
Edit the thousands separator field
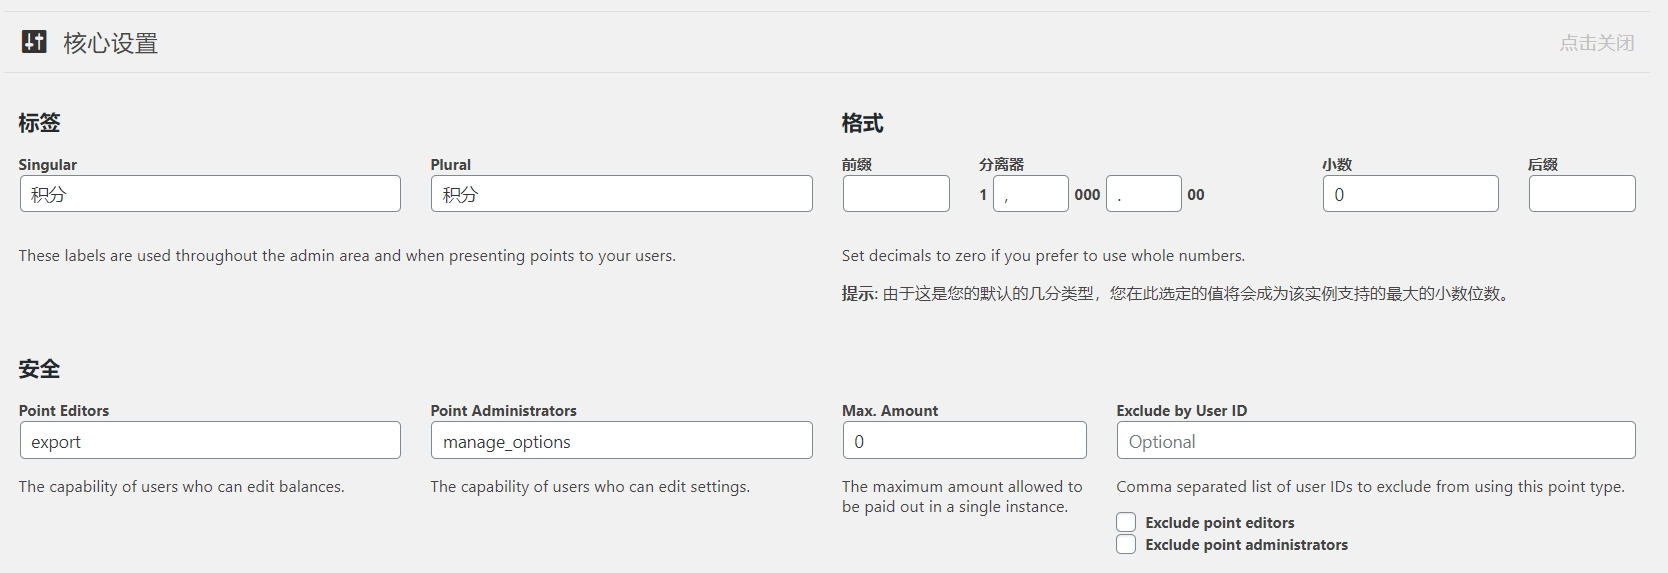tap(1031, 194)
